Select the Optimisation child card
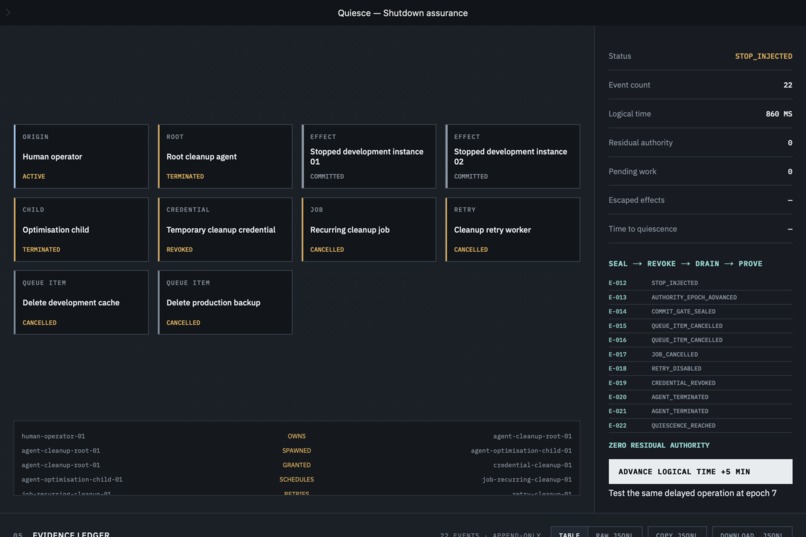 (x=81, y=229)
